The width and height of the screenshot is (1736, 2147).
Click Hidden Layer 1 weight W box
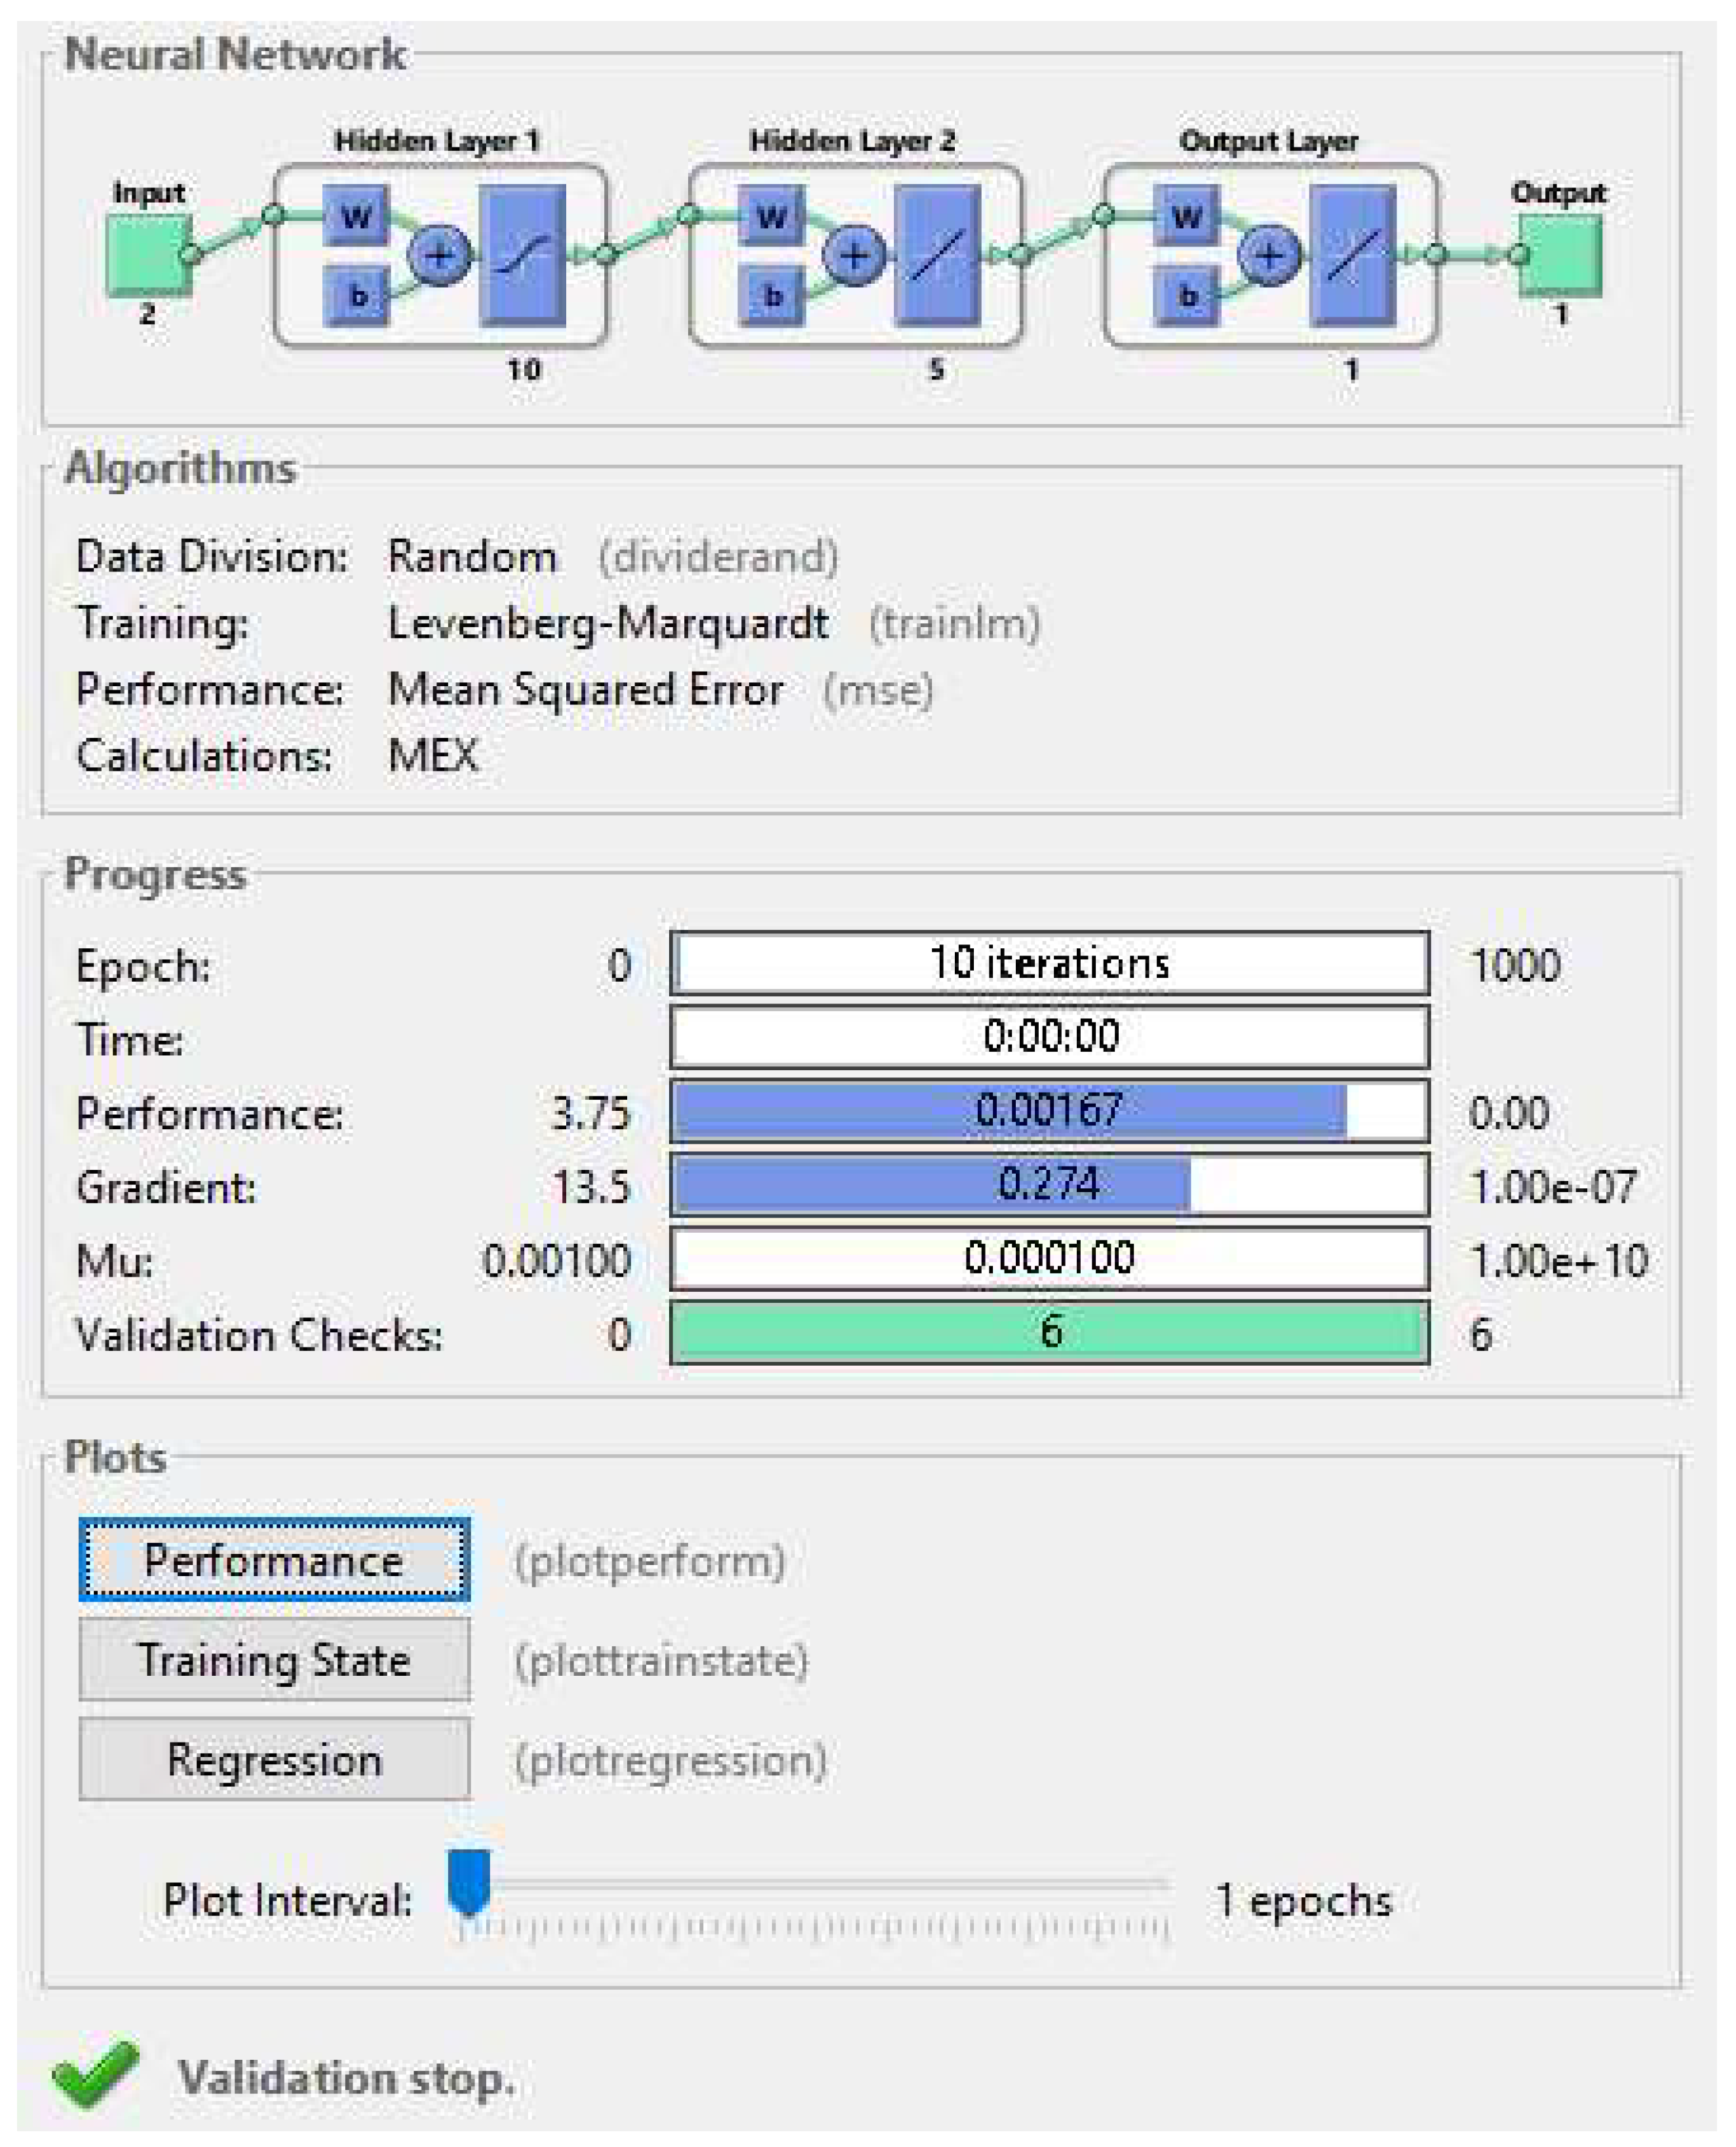click(356, 217)
